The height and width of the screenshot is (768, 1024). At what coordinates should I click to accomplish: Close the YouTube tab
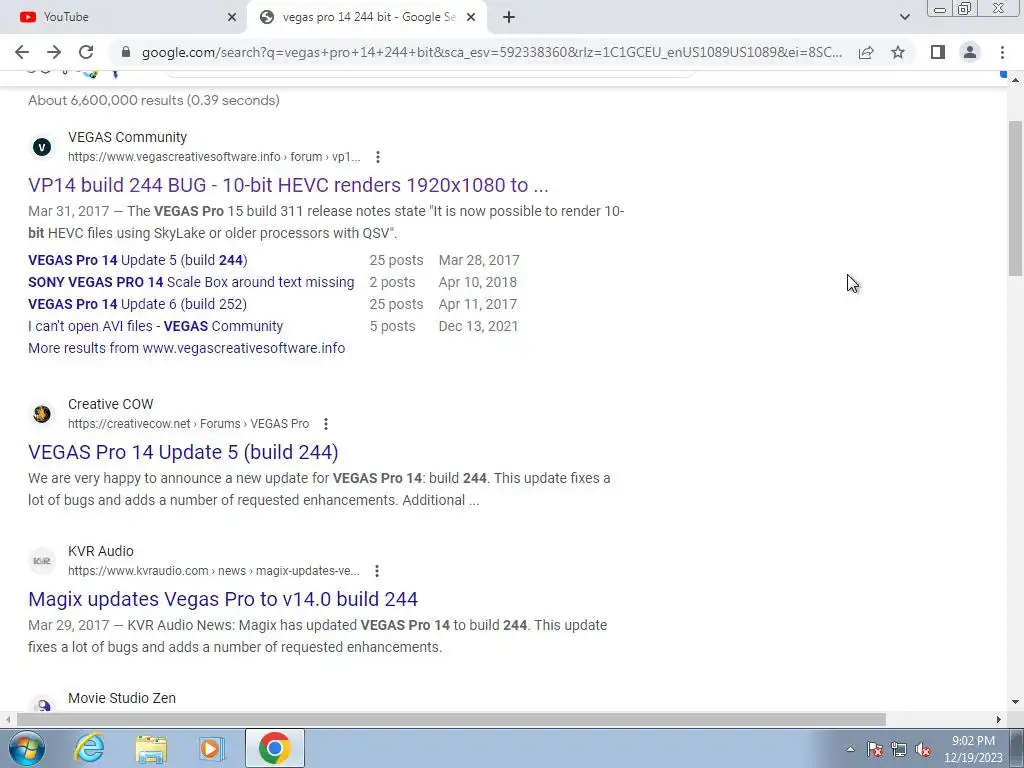pyautogui.click(x=232, y=17)
